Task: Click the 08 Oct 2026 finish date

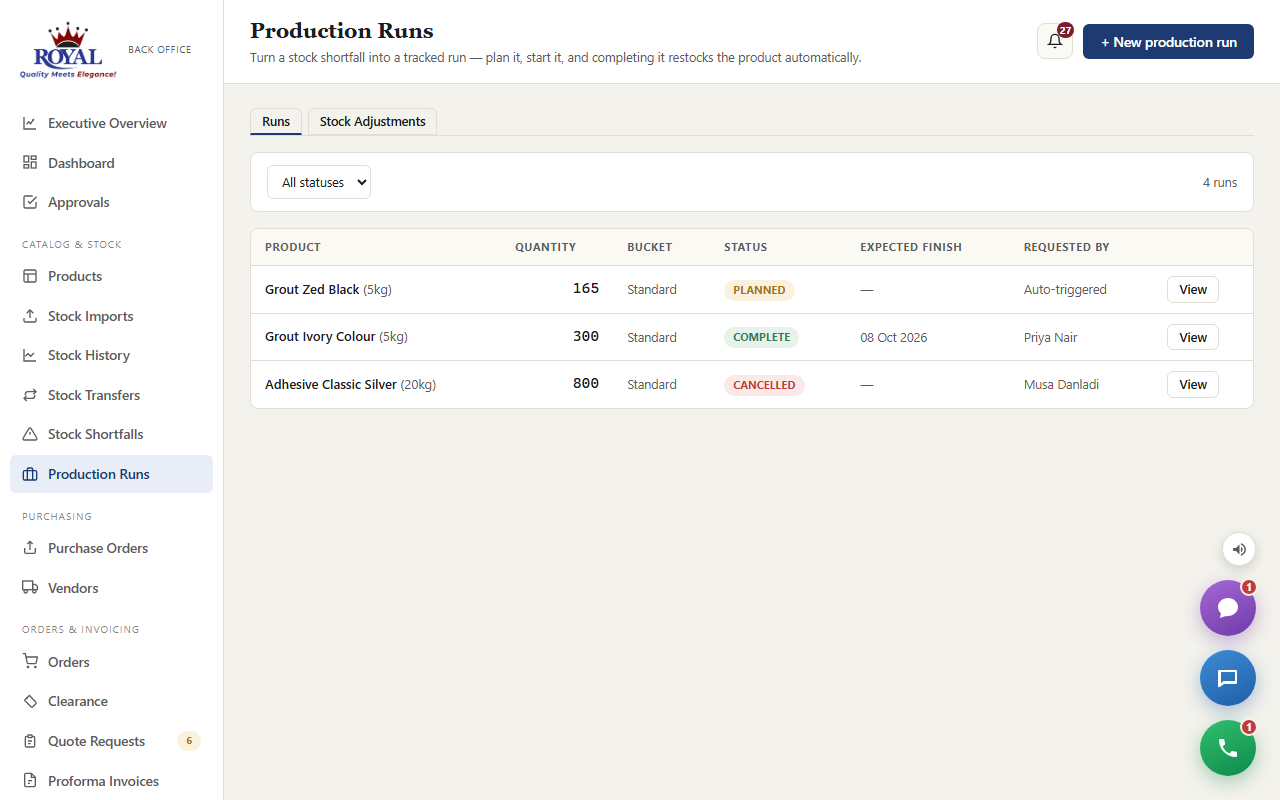Action: point(894,338)
